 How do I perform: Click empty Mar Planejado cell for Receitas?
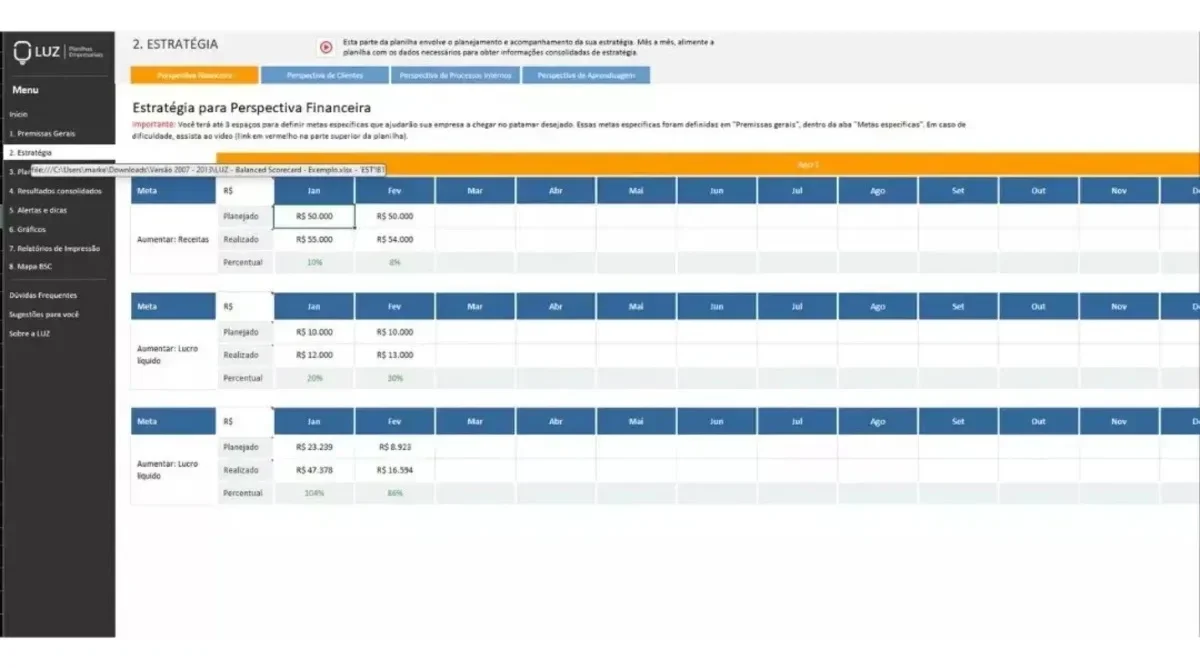point(475,216)
